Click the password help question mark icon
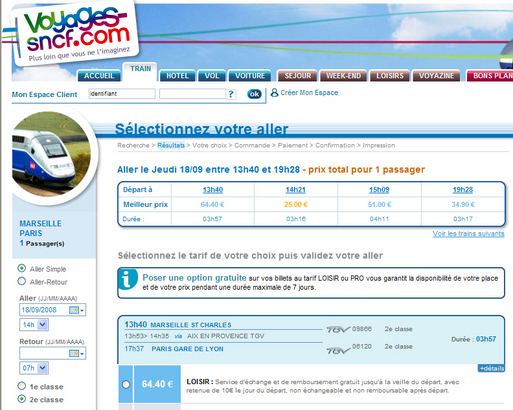 [x=231, y=94]
